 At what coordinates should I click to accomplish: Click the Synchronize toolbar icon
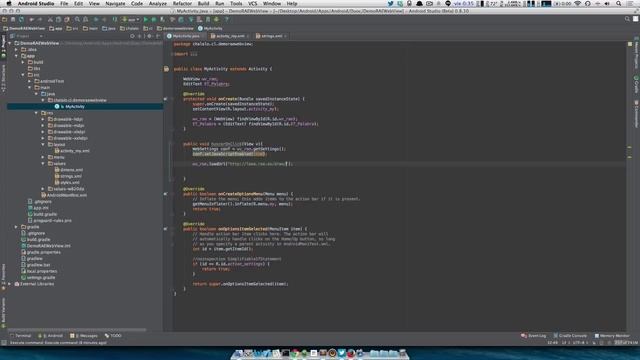click(21, 20)
